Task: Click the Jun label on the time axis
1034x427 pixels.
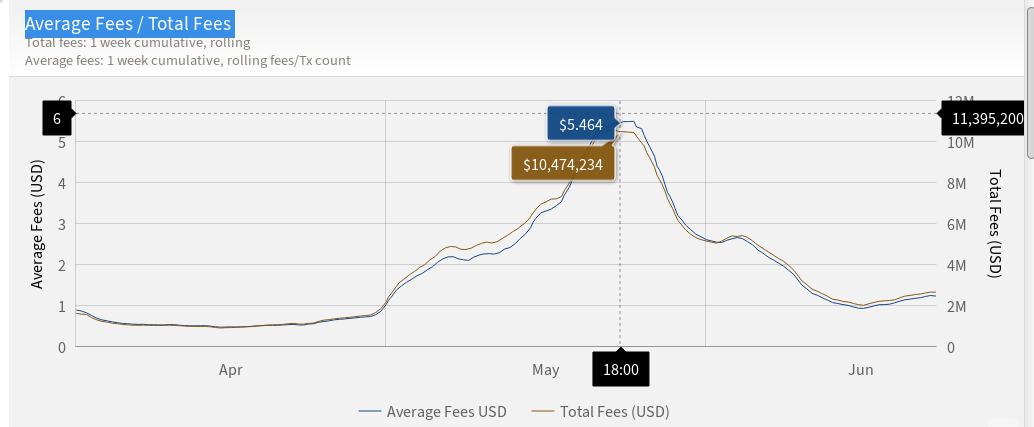Action: click(861, 370)
